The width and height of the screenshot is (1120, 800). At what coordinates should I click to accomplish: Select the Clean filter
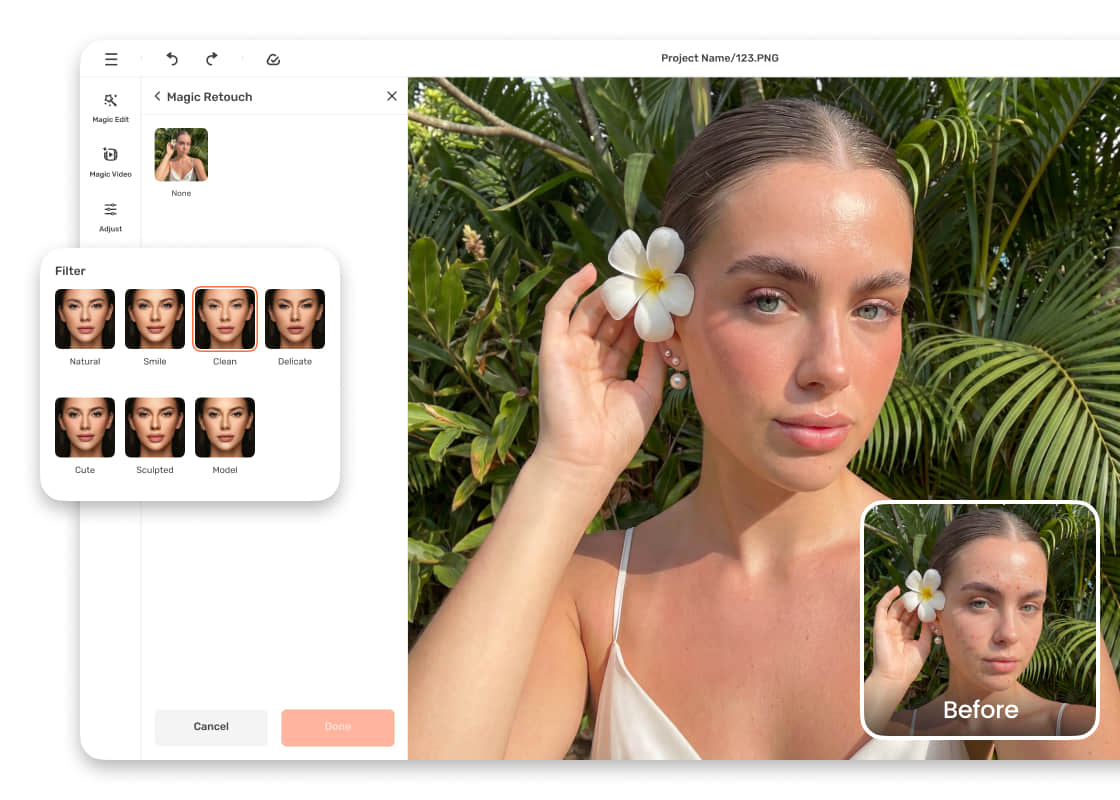click(x=225, y=319)
